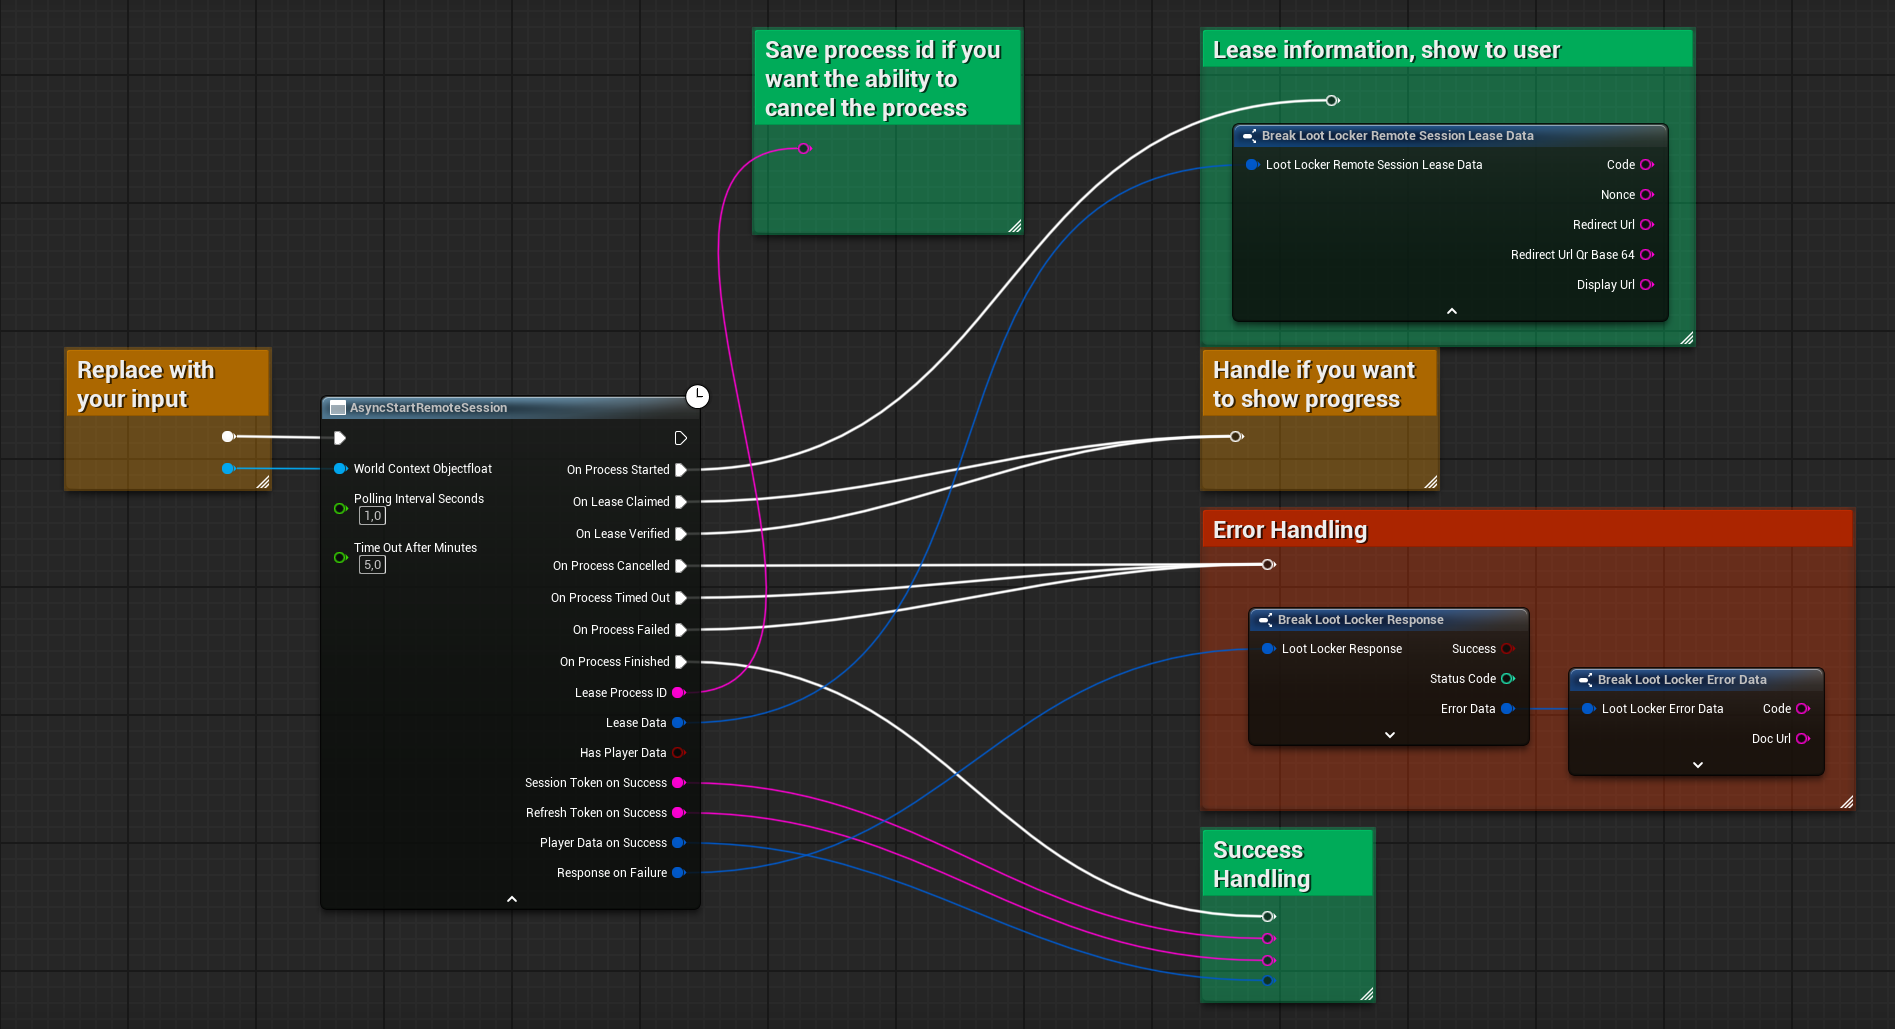Click the async clock icon on AsyncStartRemoteSession
The width and height of the screenshot is (1895, 1029).
[697, 397]
